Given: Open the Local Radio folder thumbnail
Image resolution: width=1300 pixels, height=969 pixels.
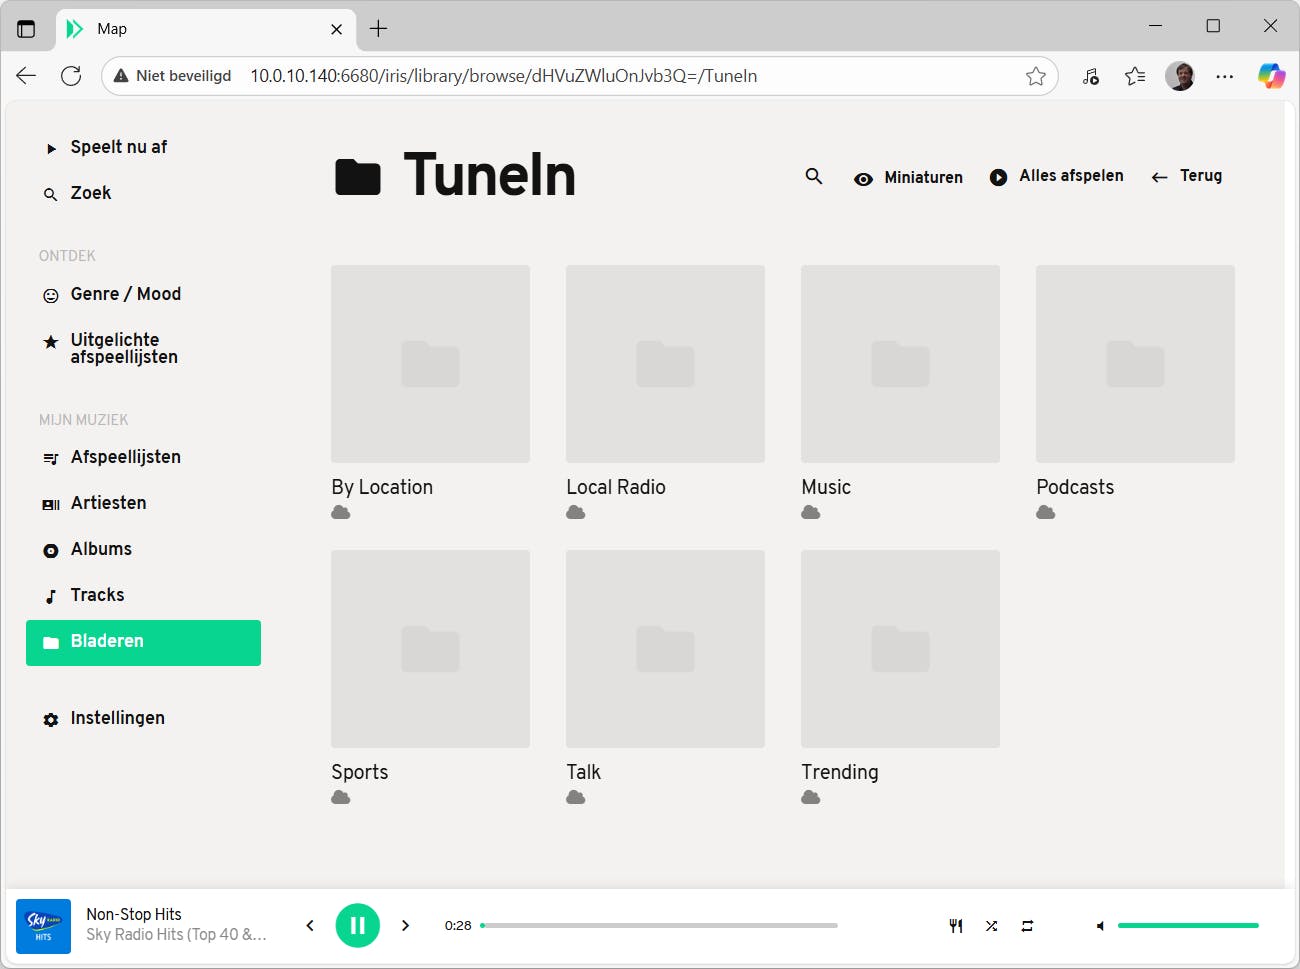Looking at the screenshot, I should [665, 364].
